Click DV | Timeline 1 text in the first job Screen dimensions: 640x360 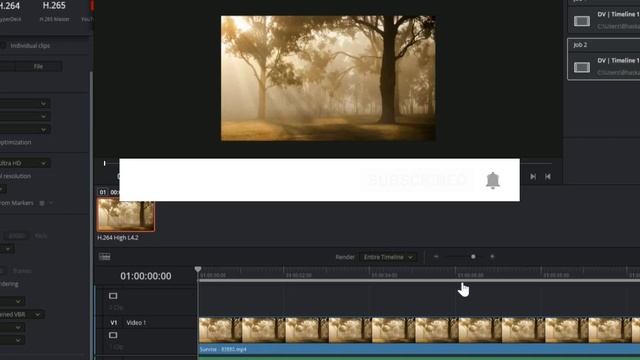[618, 14]
